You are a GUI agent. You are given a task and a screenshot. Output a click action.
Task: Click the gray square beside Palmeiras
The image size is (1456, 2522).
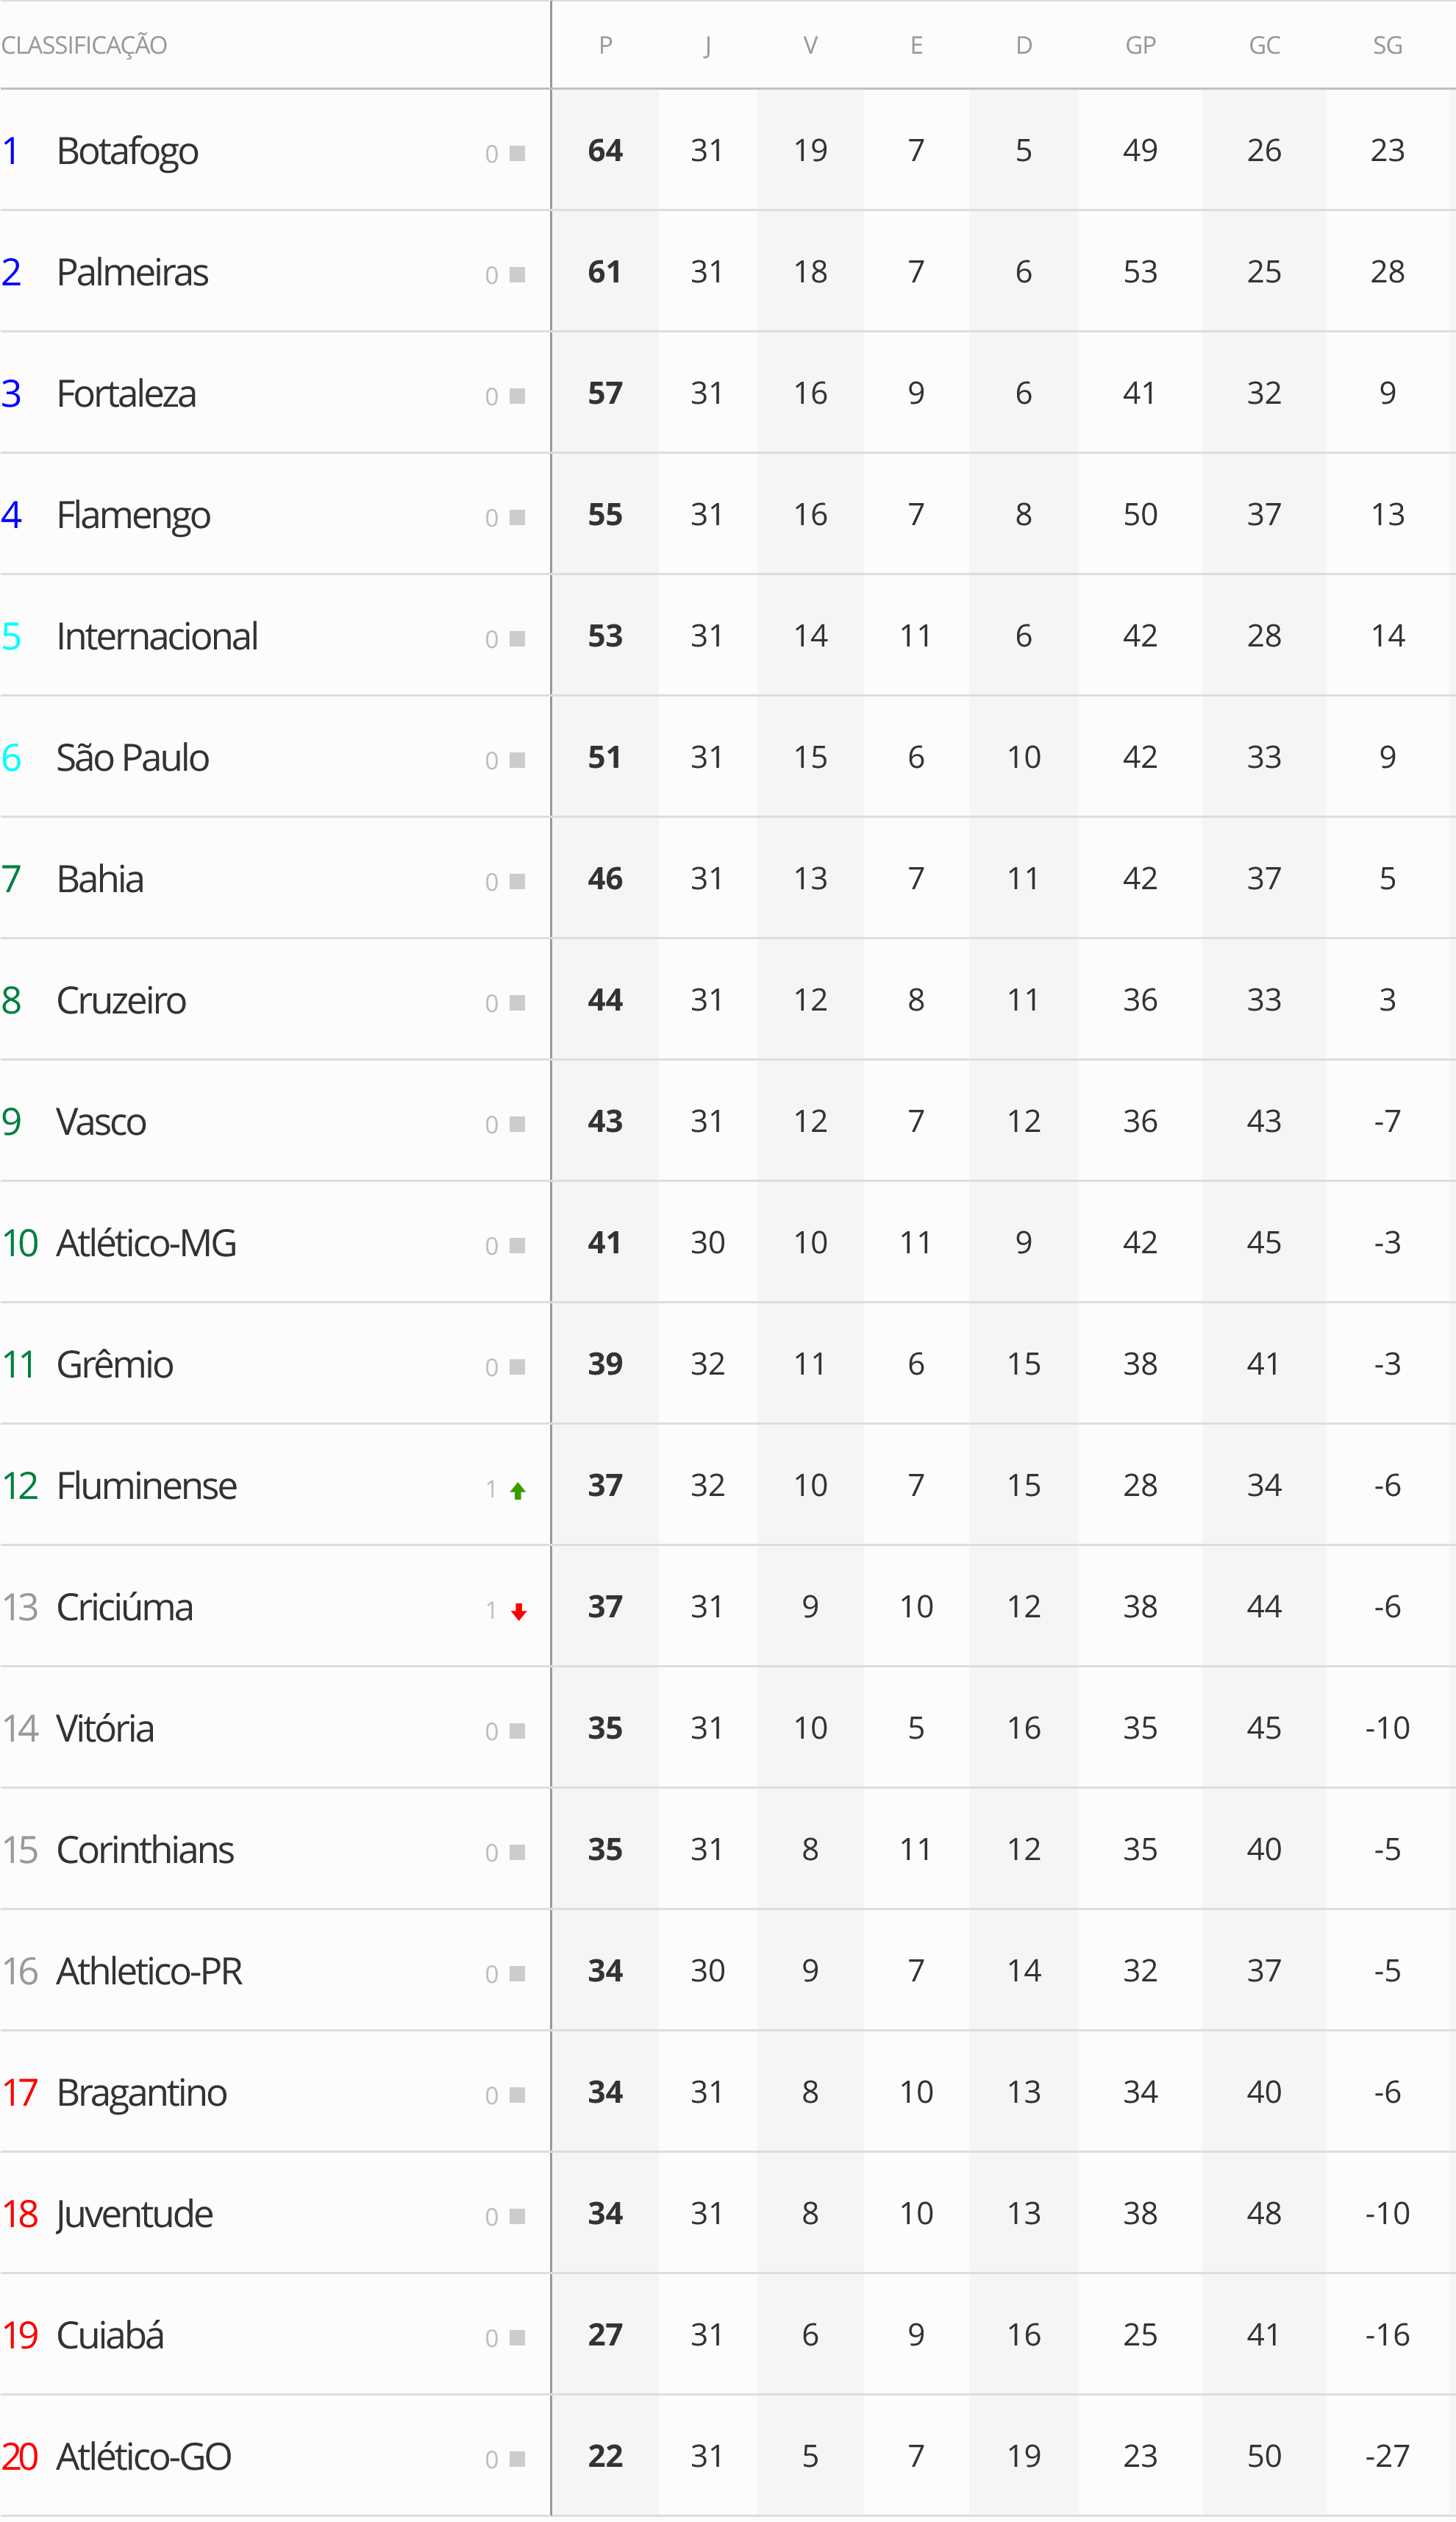(517, 275)
